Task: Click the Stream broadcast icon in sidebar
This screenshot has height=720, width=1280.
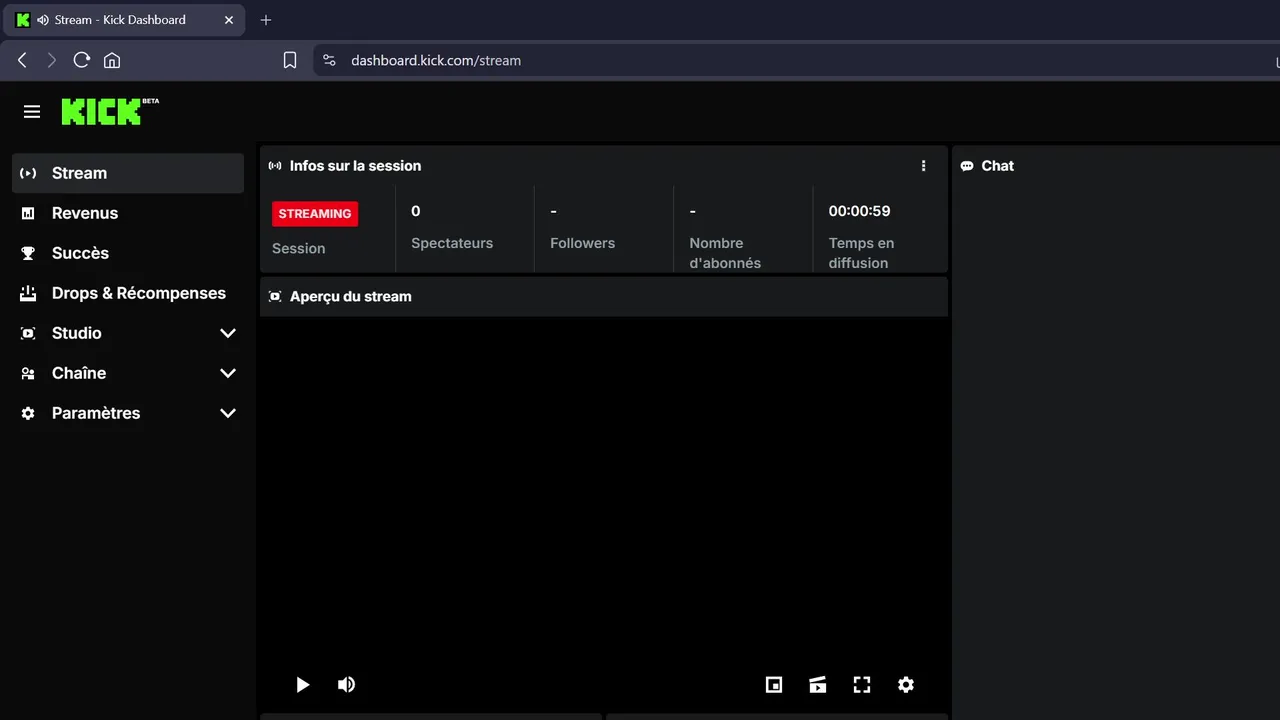Action: tap(28, 173)
